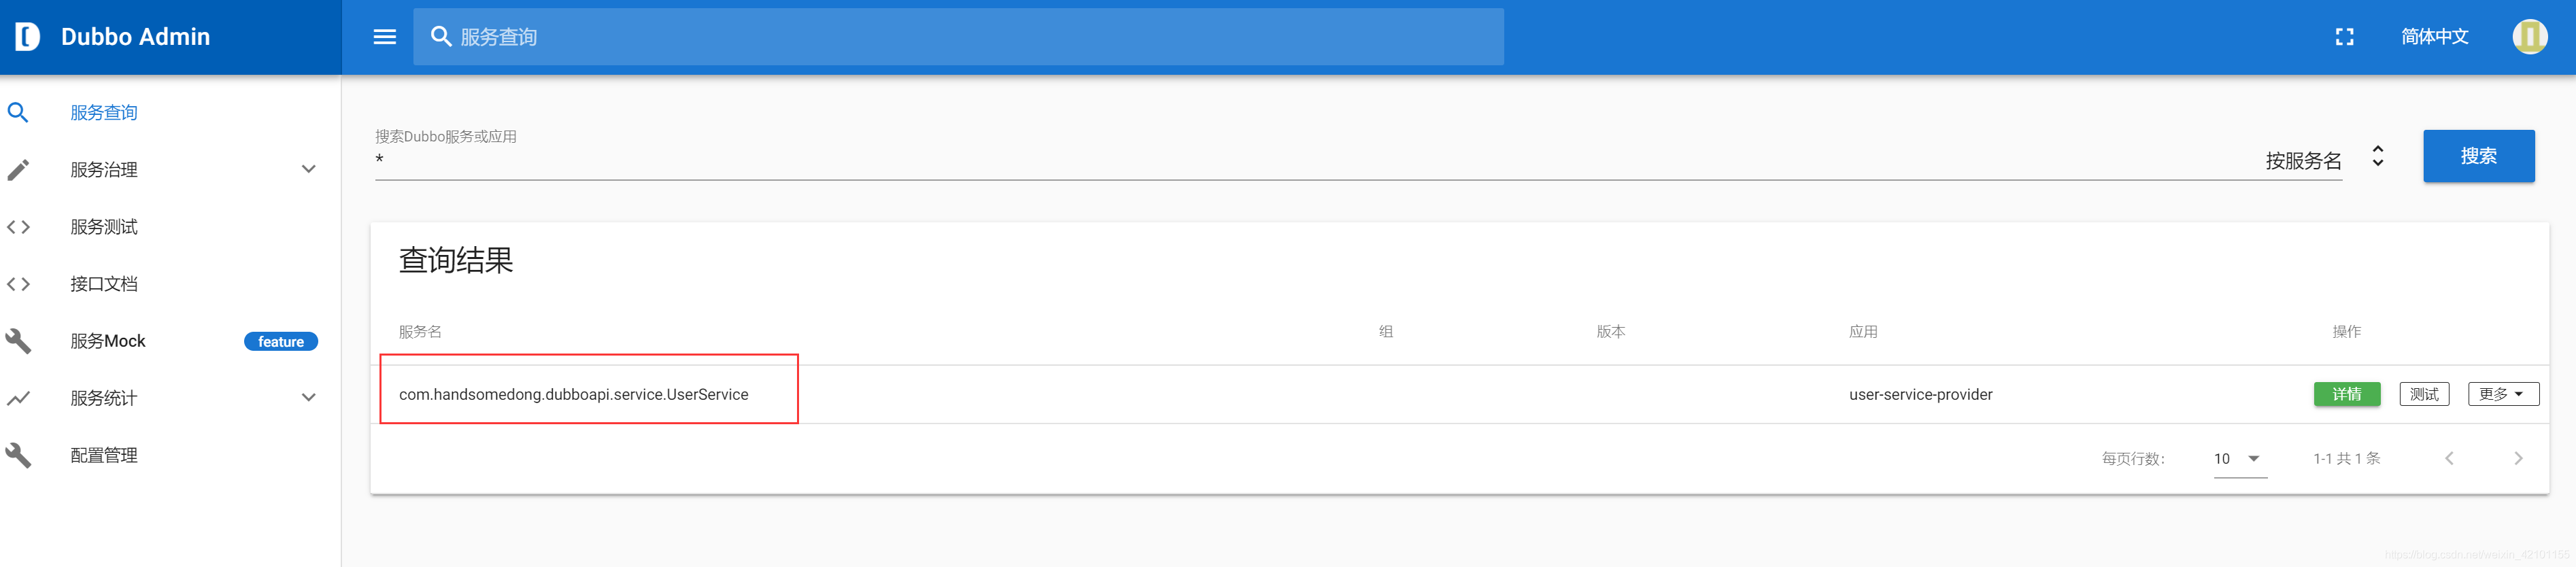Click the trend chart icon for 服务统计

(18, 398)
